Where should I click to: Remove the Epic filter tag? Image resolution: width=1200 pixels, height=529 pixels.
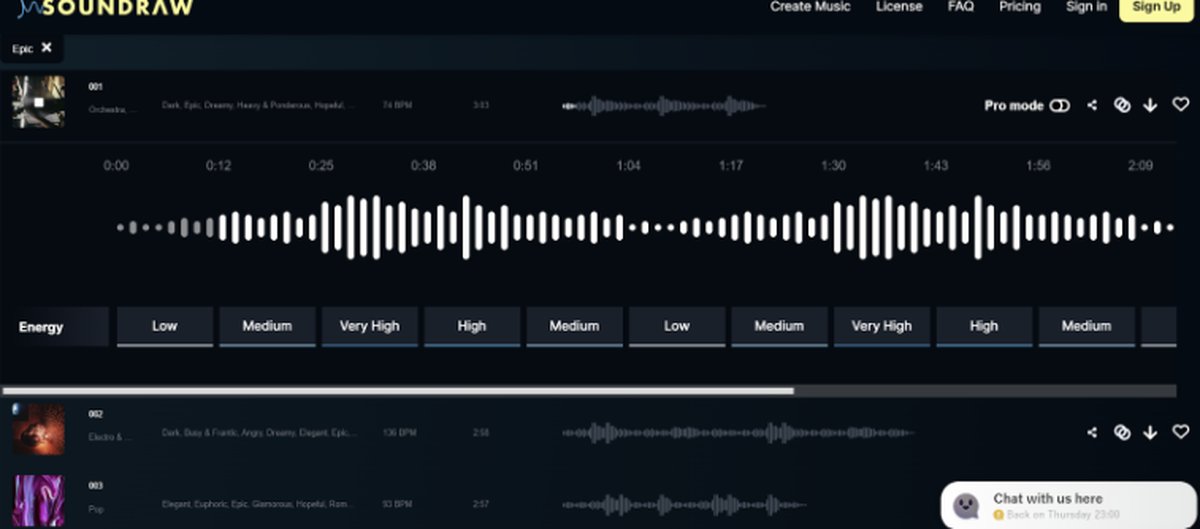pyautogui.click(x=47, y=47)
